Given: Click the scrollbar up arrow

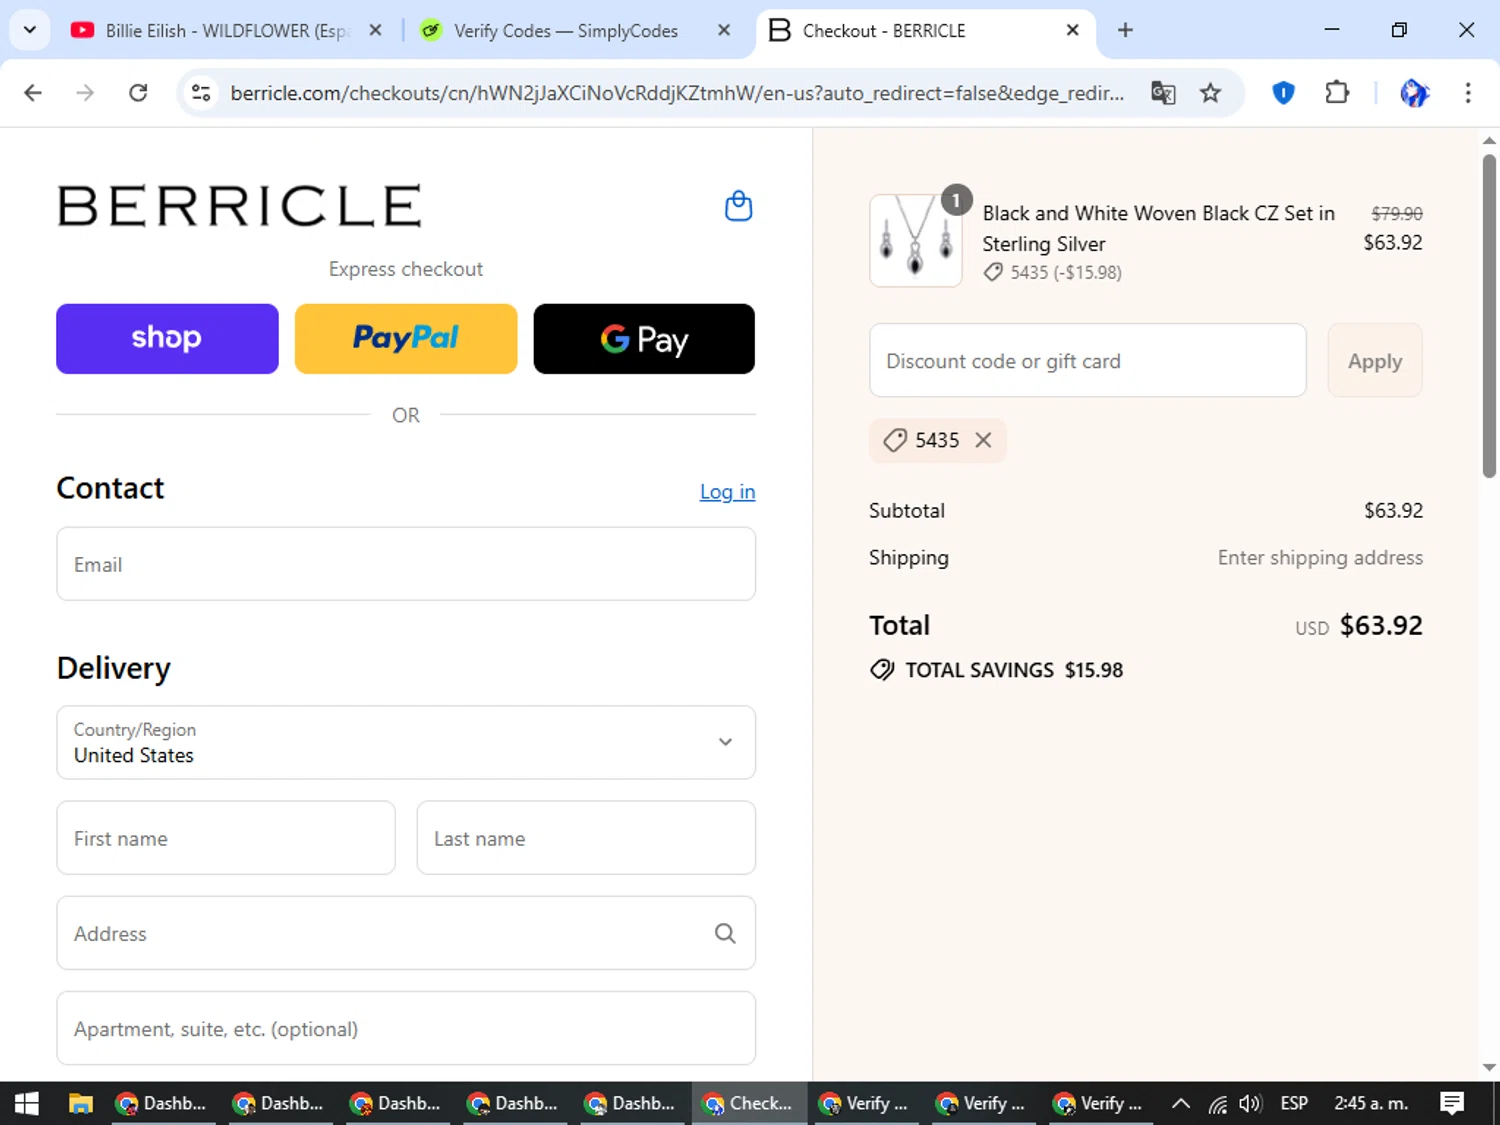Looking at the screenshot, I should (1489, 140).
